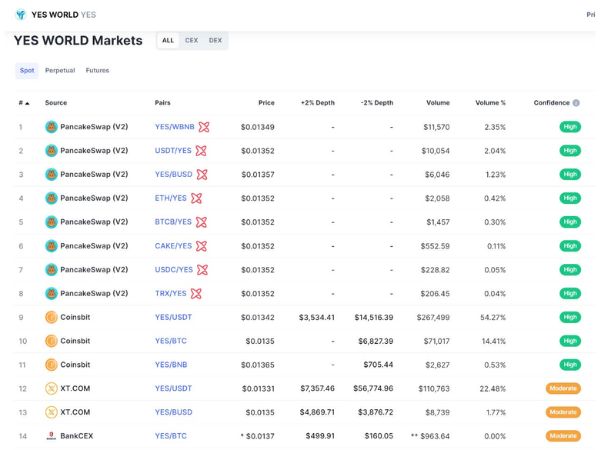Sort by the +2% Depth header
600x450 pixels.
point(318,103)
